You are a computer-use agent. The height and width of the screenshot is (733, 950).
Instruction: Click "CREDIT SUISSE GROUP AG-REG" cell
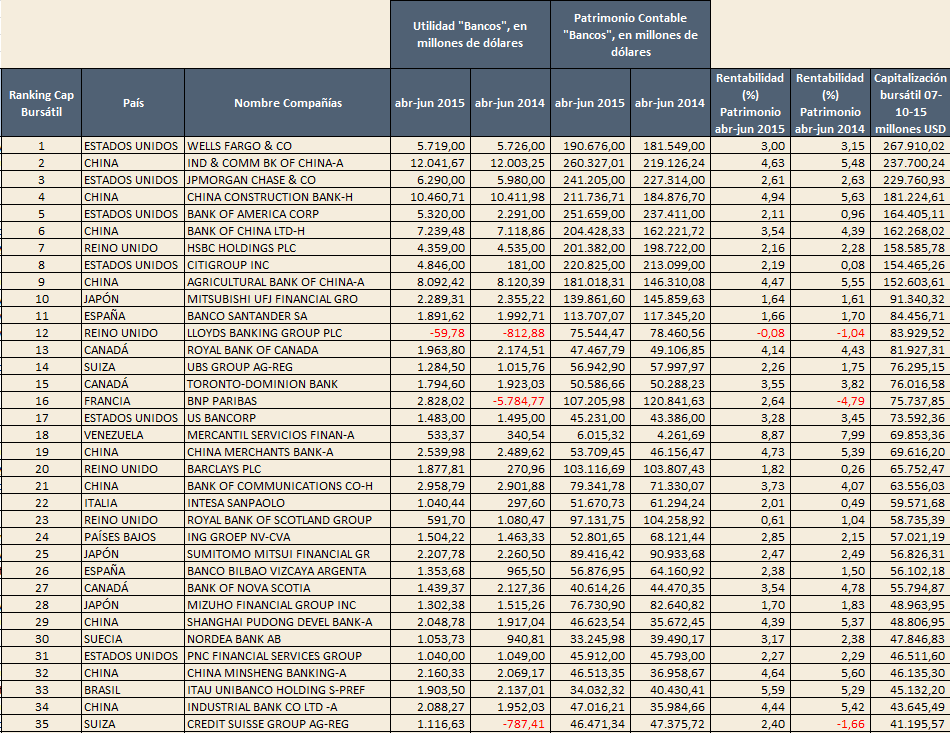point(288,723)
